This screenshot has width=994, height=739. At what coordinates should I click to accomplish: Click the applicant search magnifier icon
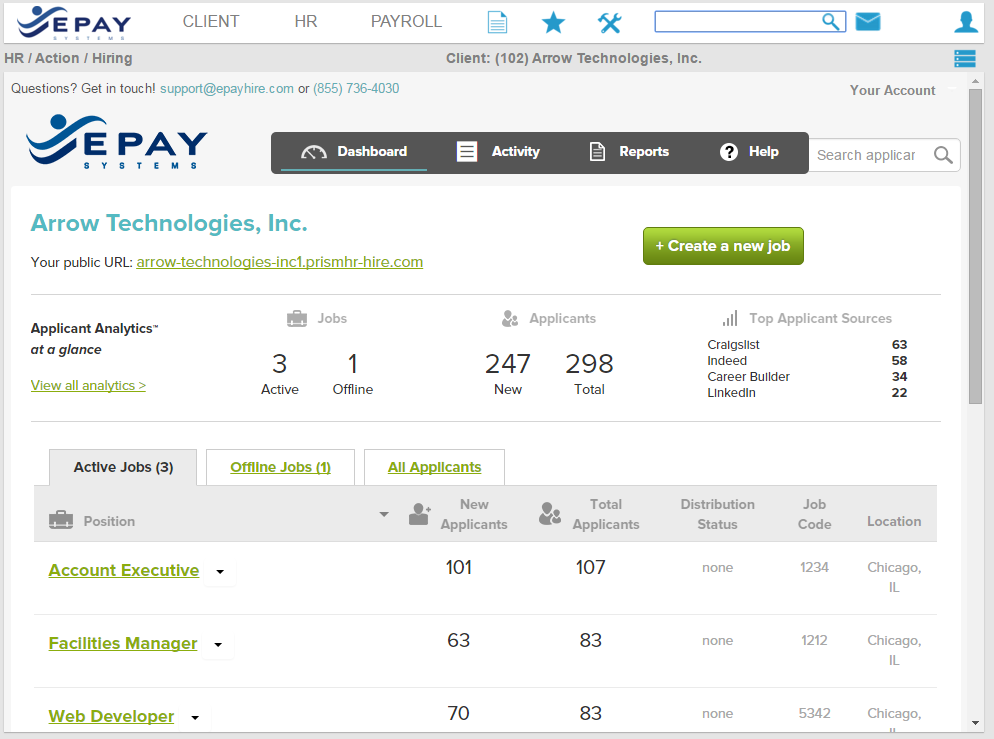pyautogui.click(x=942, y=155)
